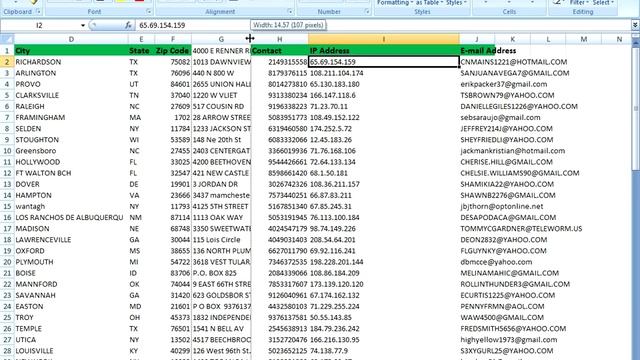Open the Number format dialog launcher
Screen dimensions: 640x360
pyautogui.click(x=367, y=12)
